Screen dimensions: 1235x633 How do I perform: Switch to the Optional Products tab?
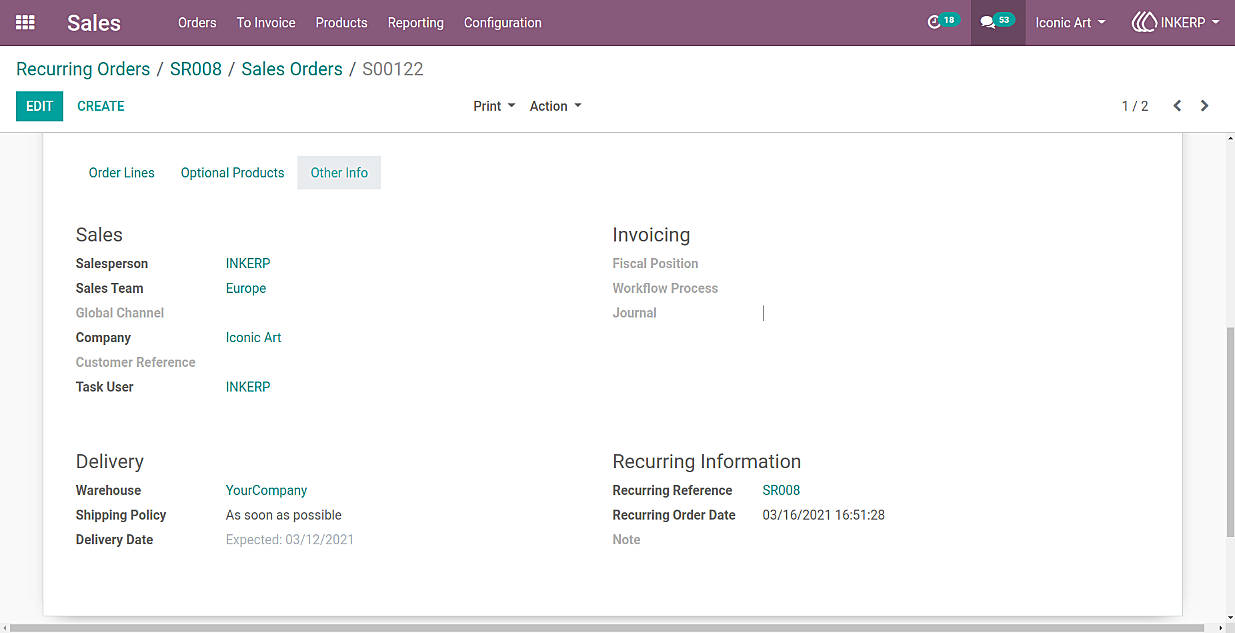click(233, 173)
